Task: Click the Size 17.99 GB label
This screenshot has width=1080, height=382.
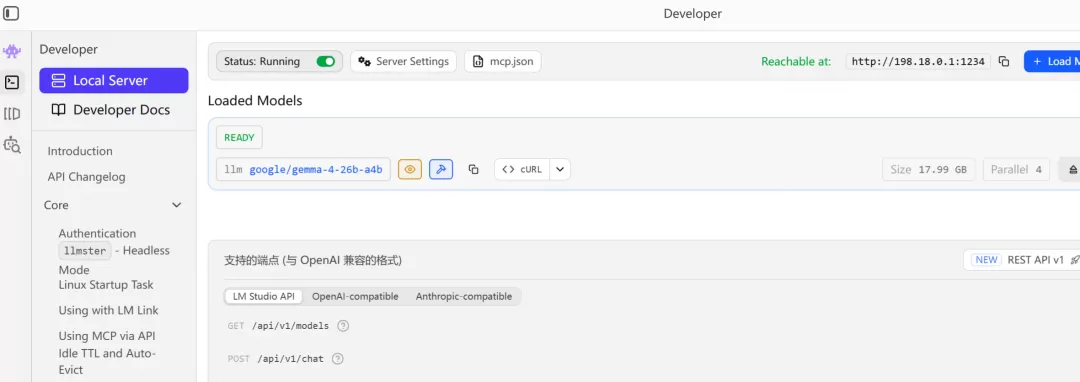Action: coord(928,169)
